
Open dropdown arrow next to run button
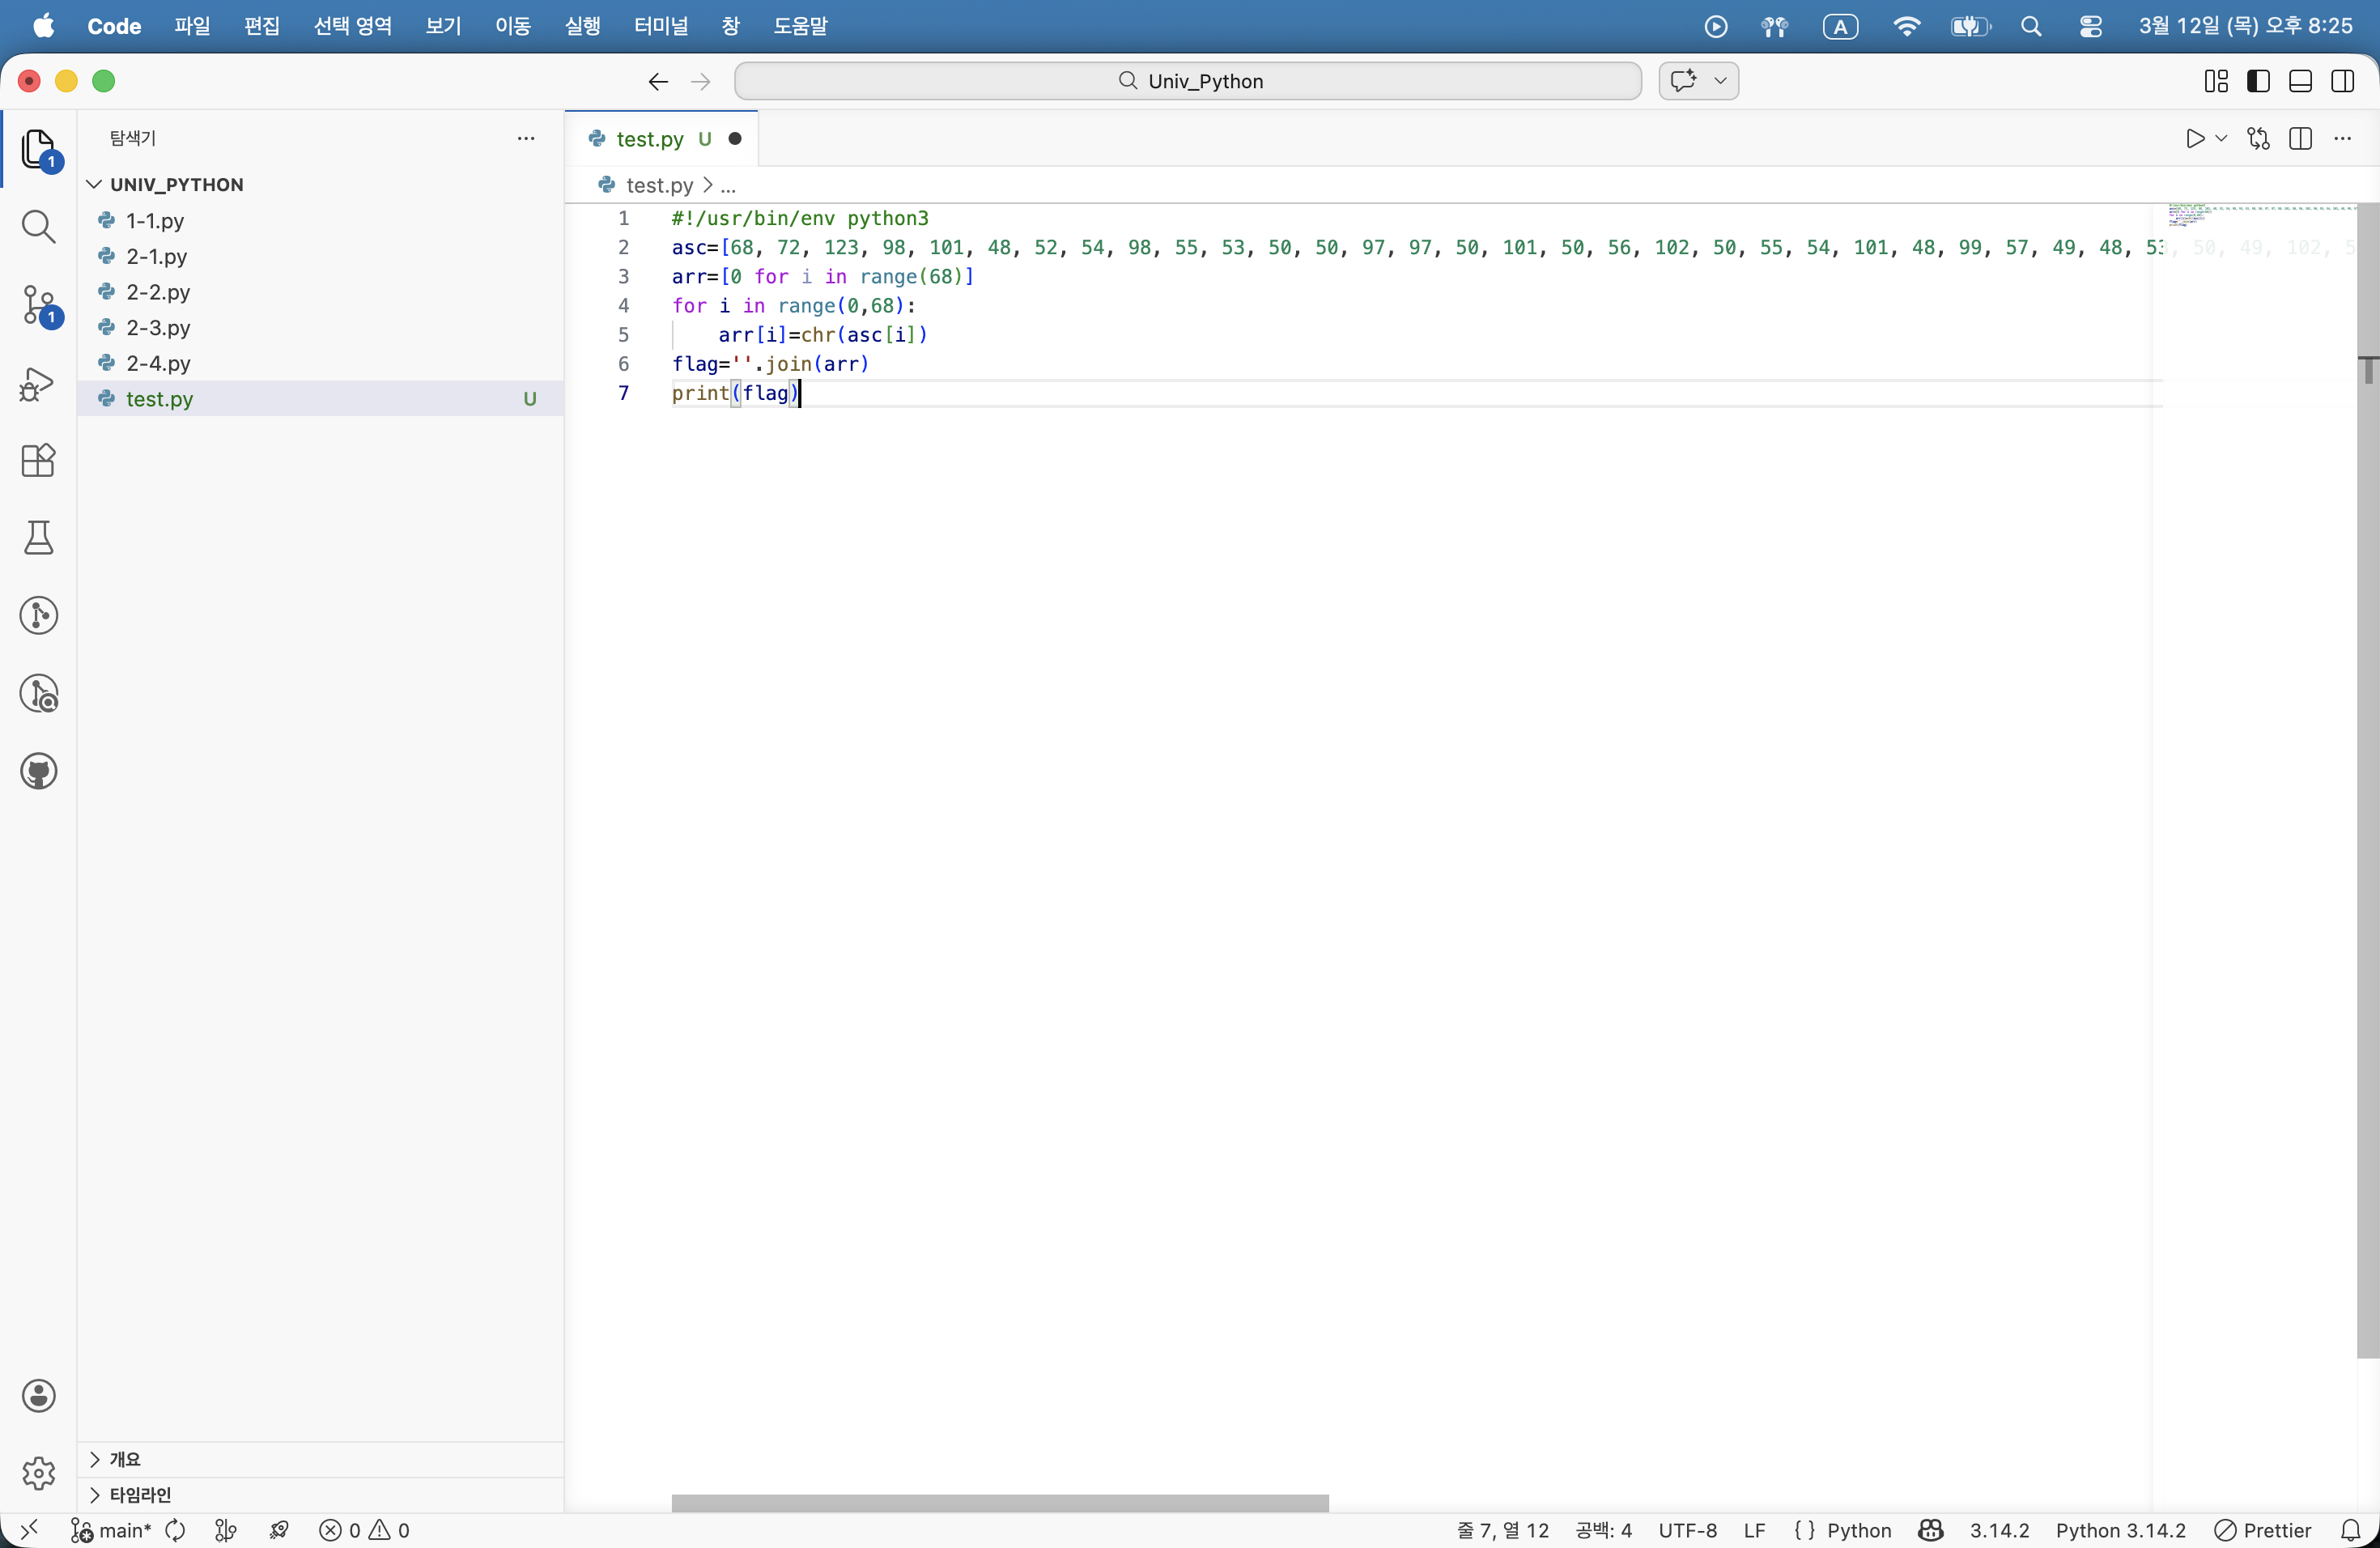coord(2221,139)
